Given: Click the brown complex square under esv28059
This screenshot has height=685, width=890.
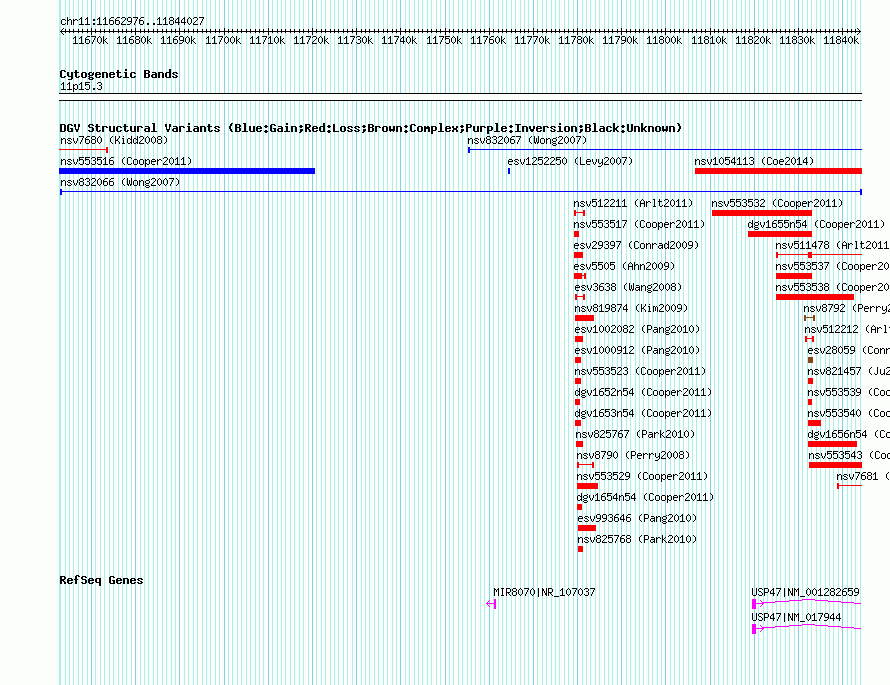Looking at the screenshot, I should tap(811, 360).
